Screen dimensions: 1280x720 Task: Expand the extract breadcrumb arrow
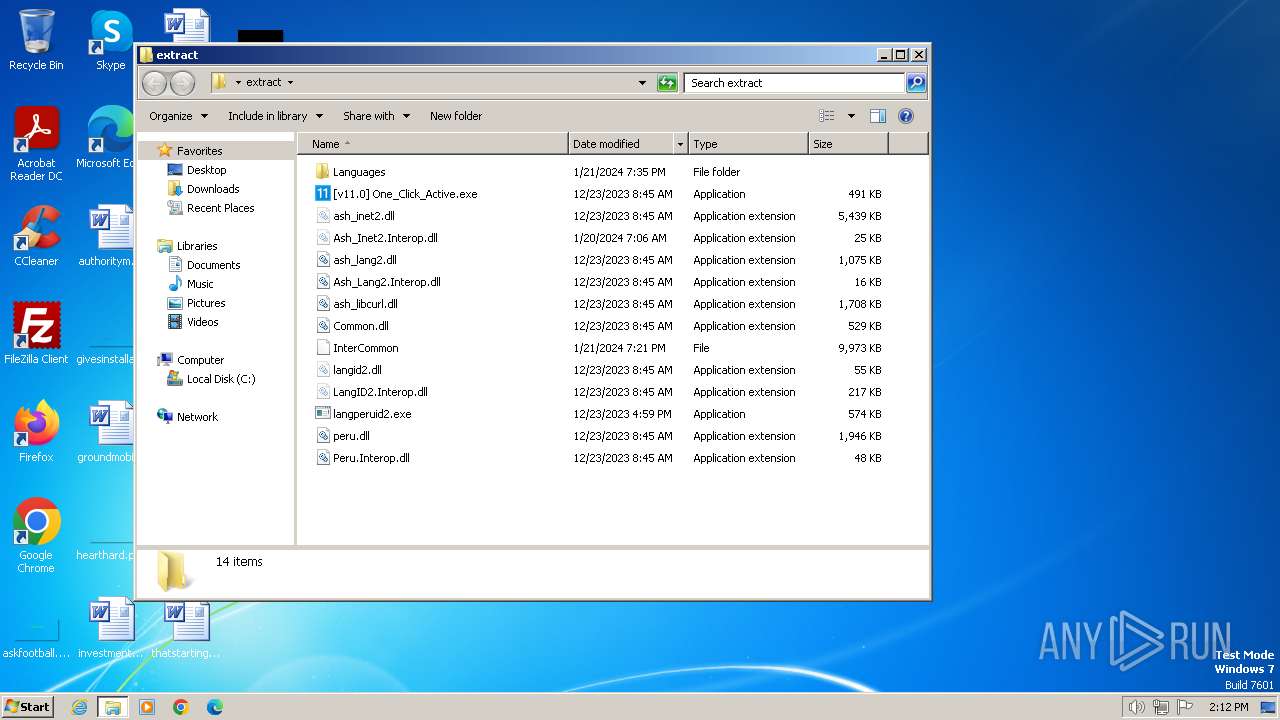coord(290,83)
